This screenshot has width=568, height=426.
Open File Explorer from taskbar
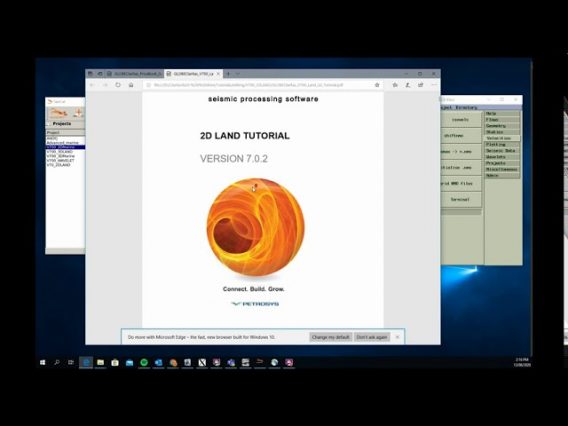tap(100, 362)
